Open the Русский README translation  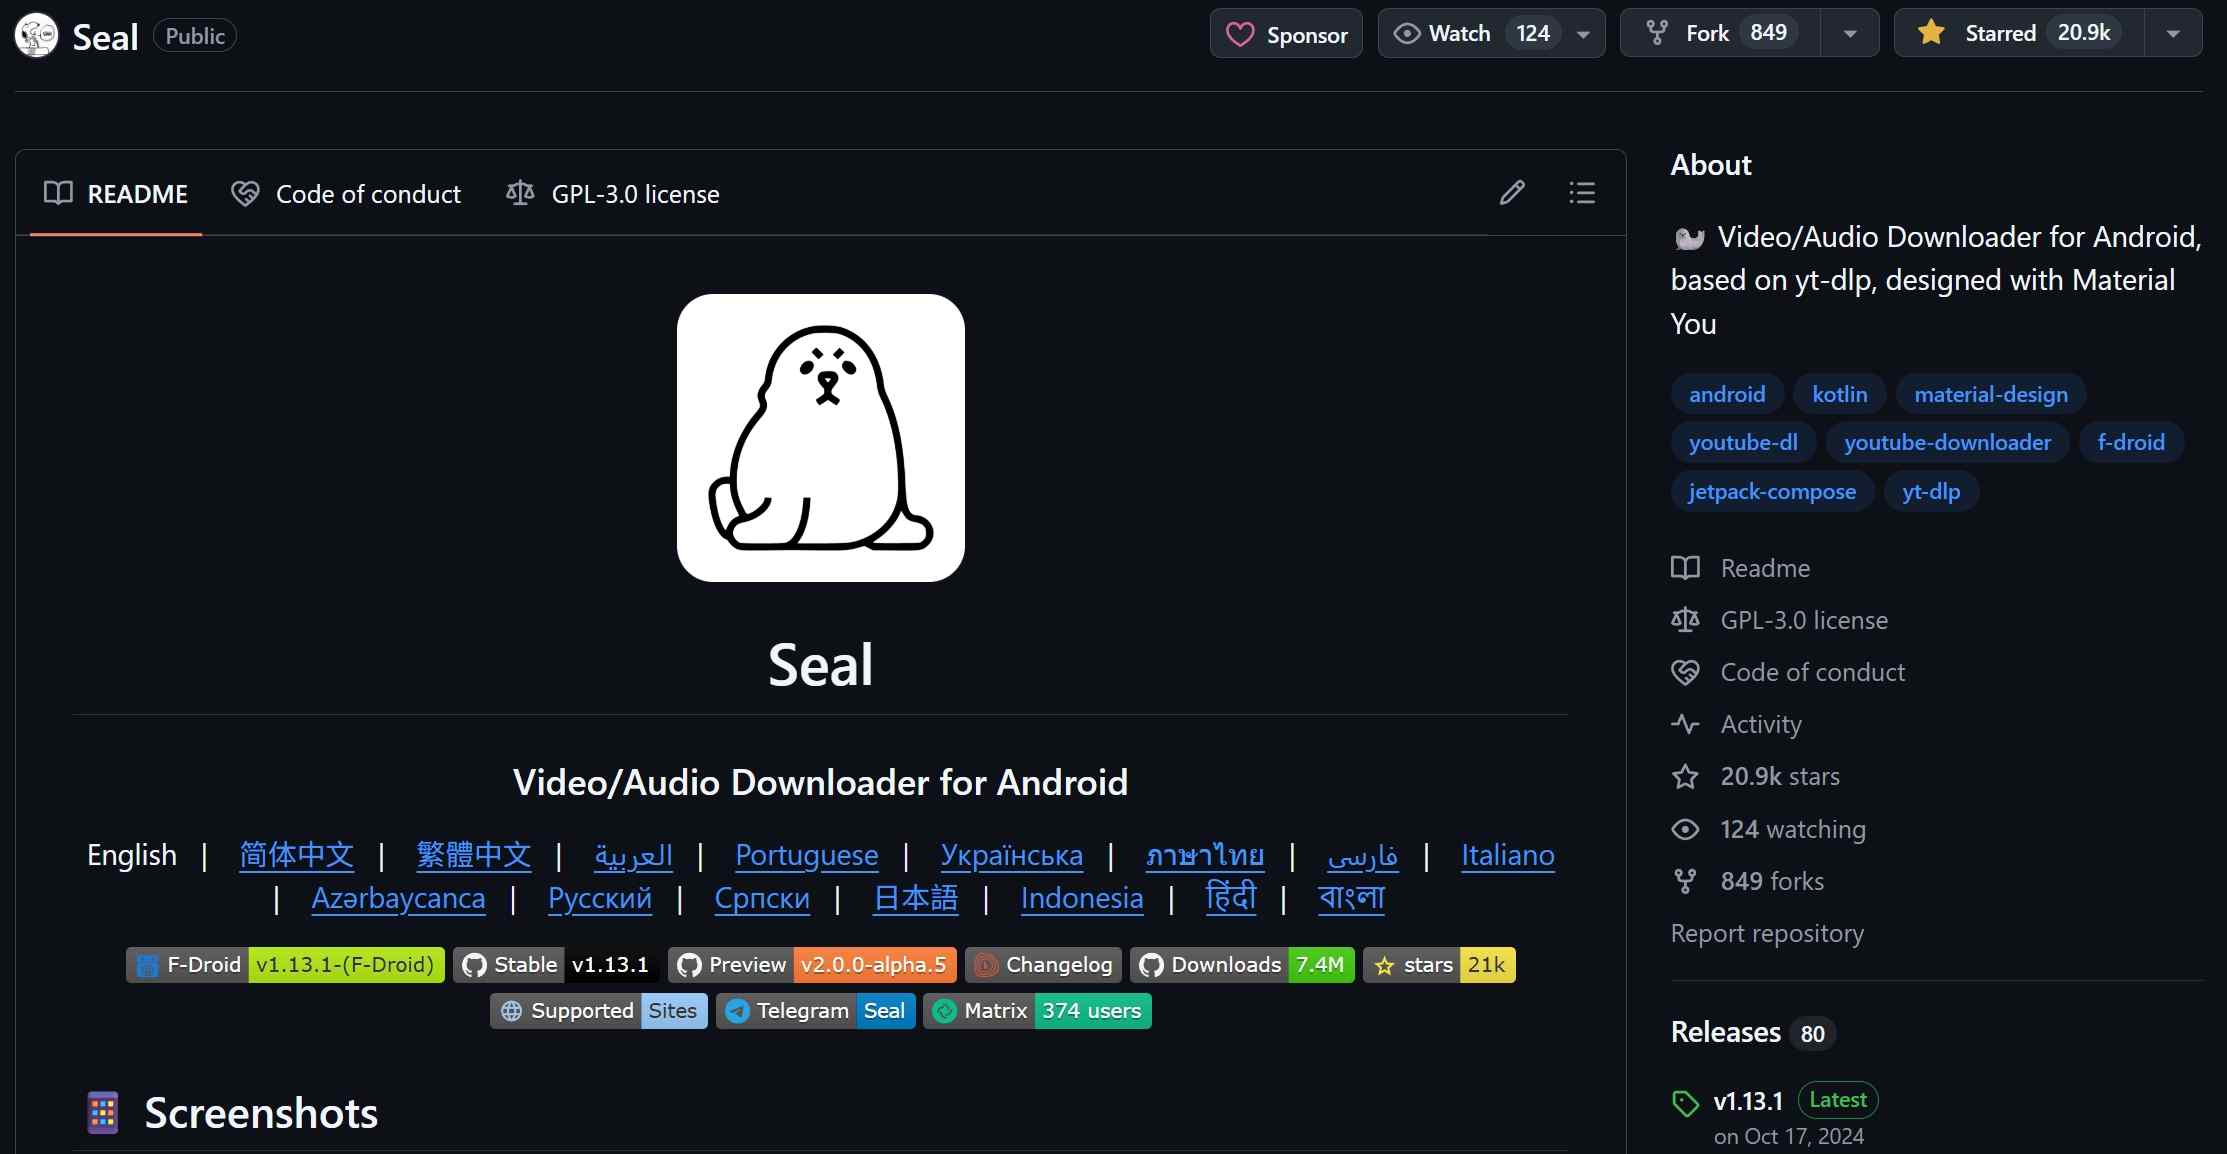coord(600,898)
